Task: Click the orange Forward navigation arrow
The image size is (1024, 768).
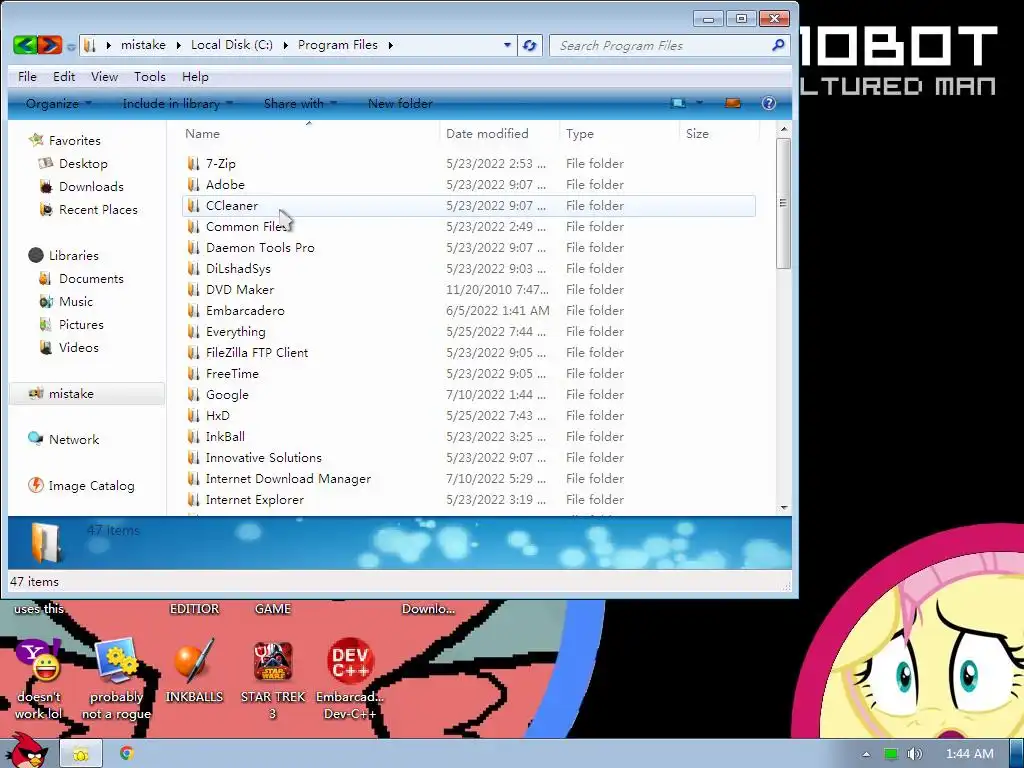Action: point(50,45)
